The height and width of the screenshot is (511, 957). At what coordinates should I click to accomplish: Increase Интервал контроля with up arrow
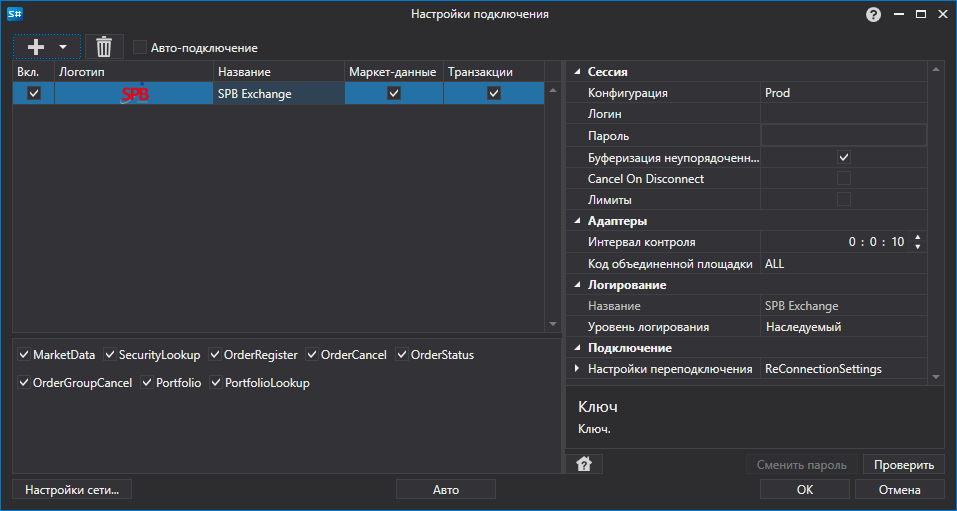[x=917, y=237]
